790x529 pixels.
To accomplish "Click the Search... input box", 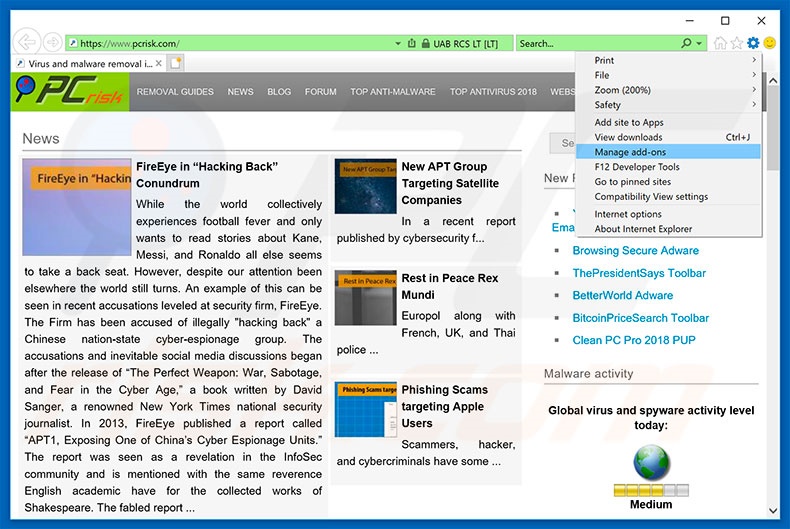I will [x=598, y=43].
